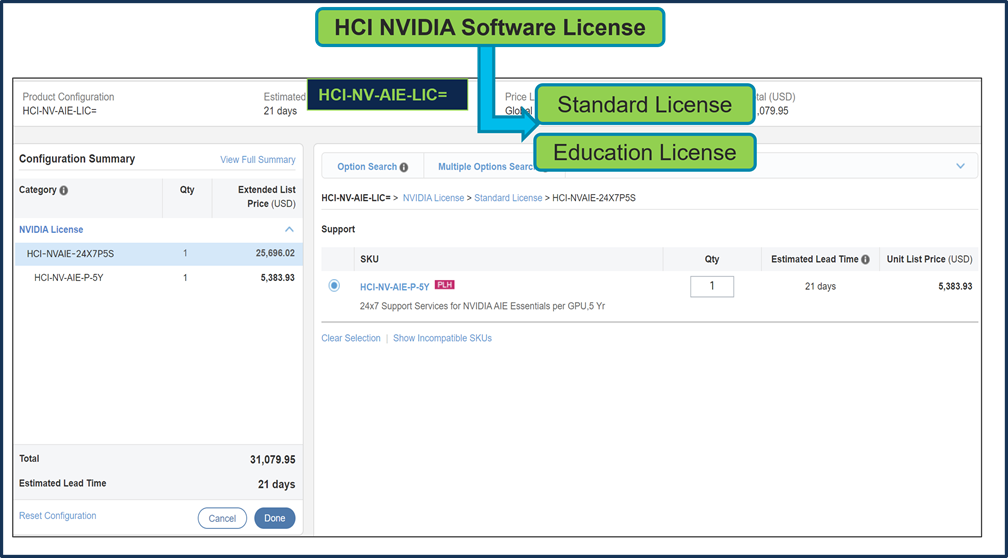The width and height of the screenshot is (1008, 558).
Task: Select the HCI-NV-AIE-P-5Y radio button
Action: click(334, 286)
